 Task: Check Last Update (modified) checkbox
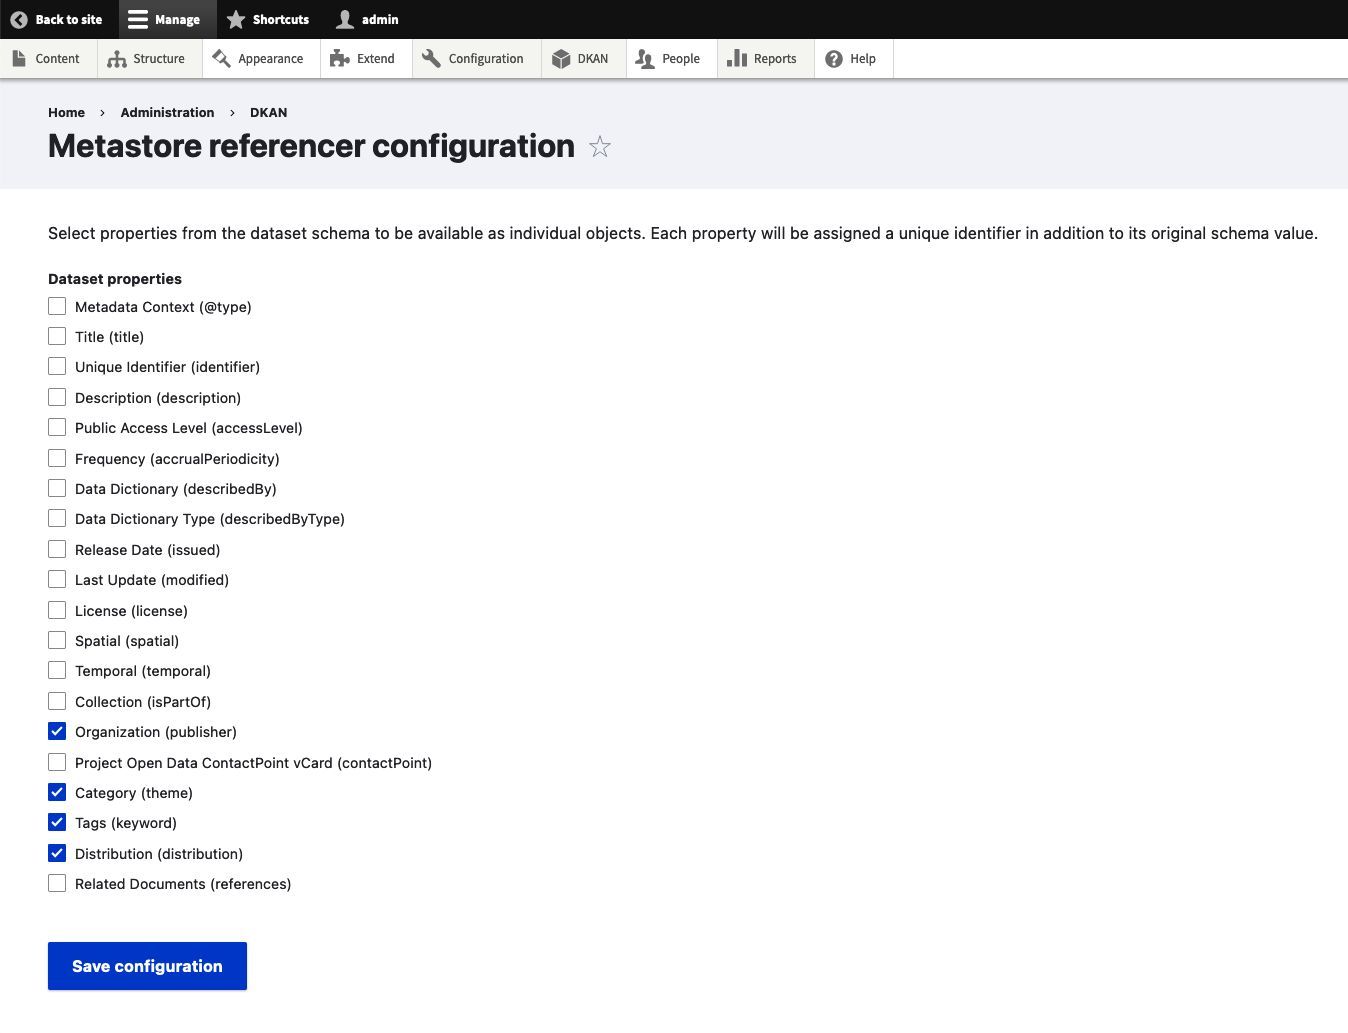tap(57, 579)
